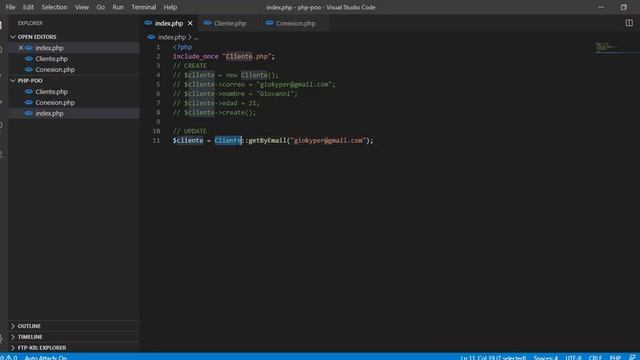This screenshot has height=360, width=640.
Task: Click the PHP icon on the Conexion.php tab
Action: pyautogui.click(x=269, y=23)
